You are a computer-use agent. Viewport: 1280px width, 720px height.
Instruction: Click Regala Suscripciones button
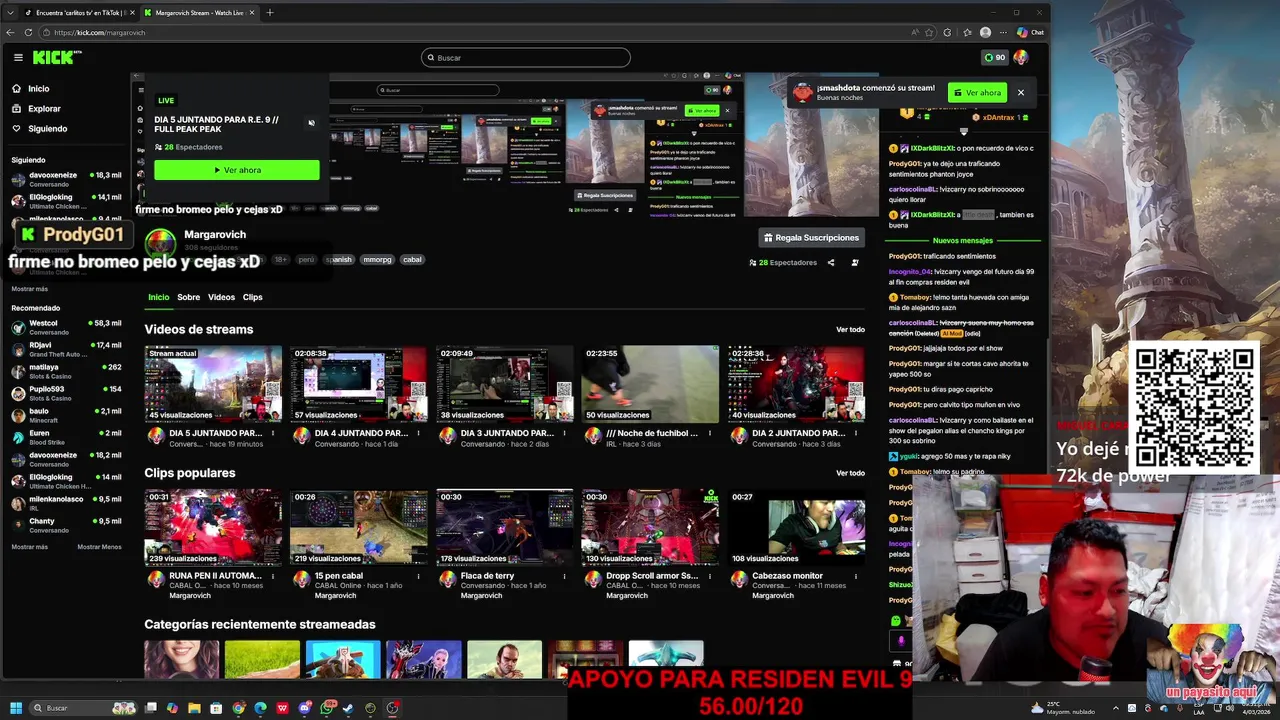click(x=811, y=238)
